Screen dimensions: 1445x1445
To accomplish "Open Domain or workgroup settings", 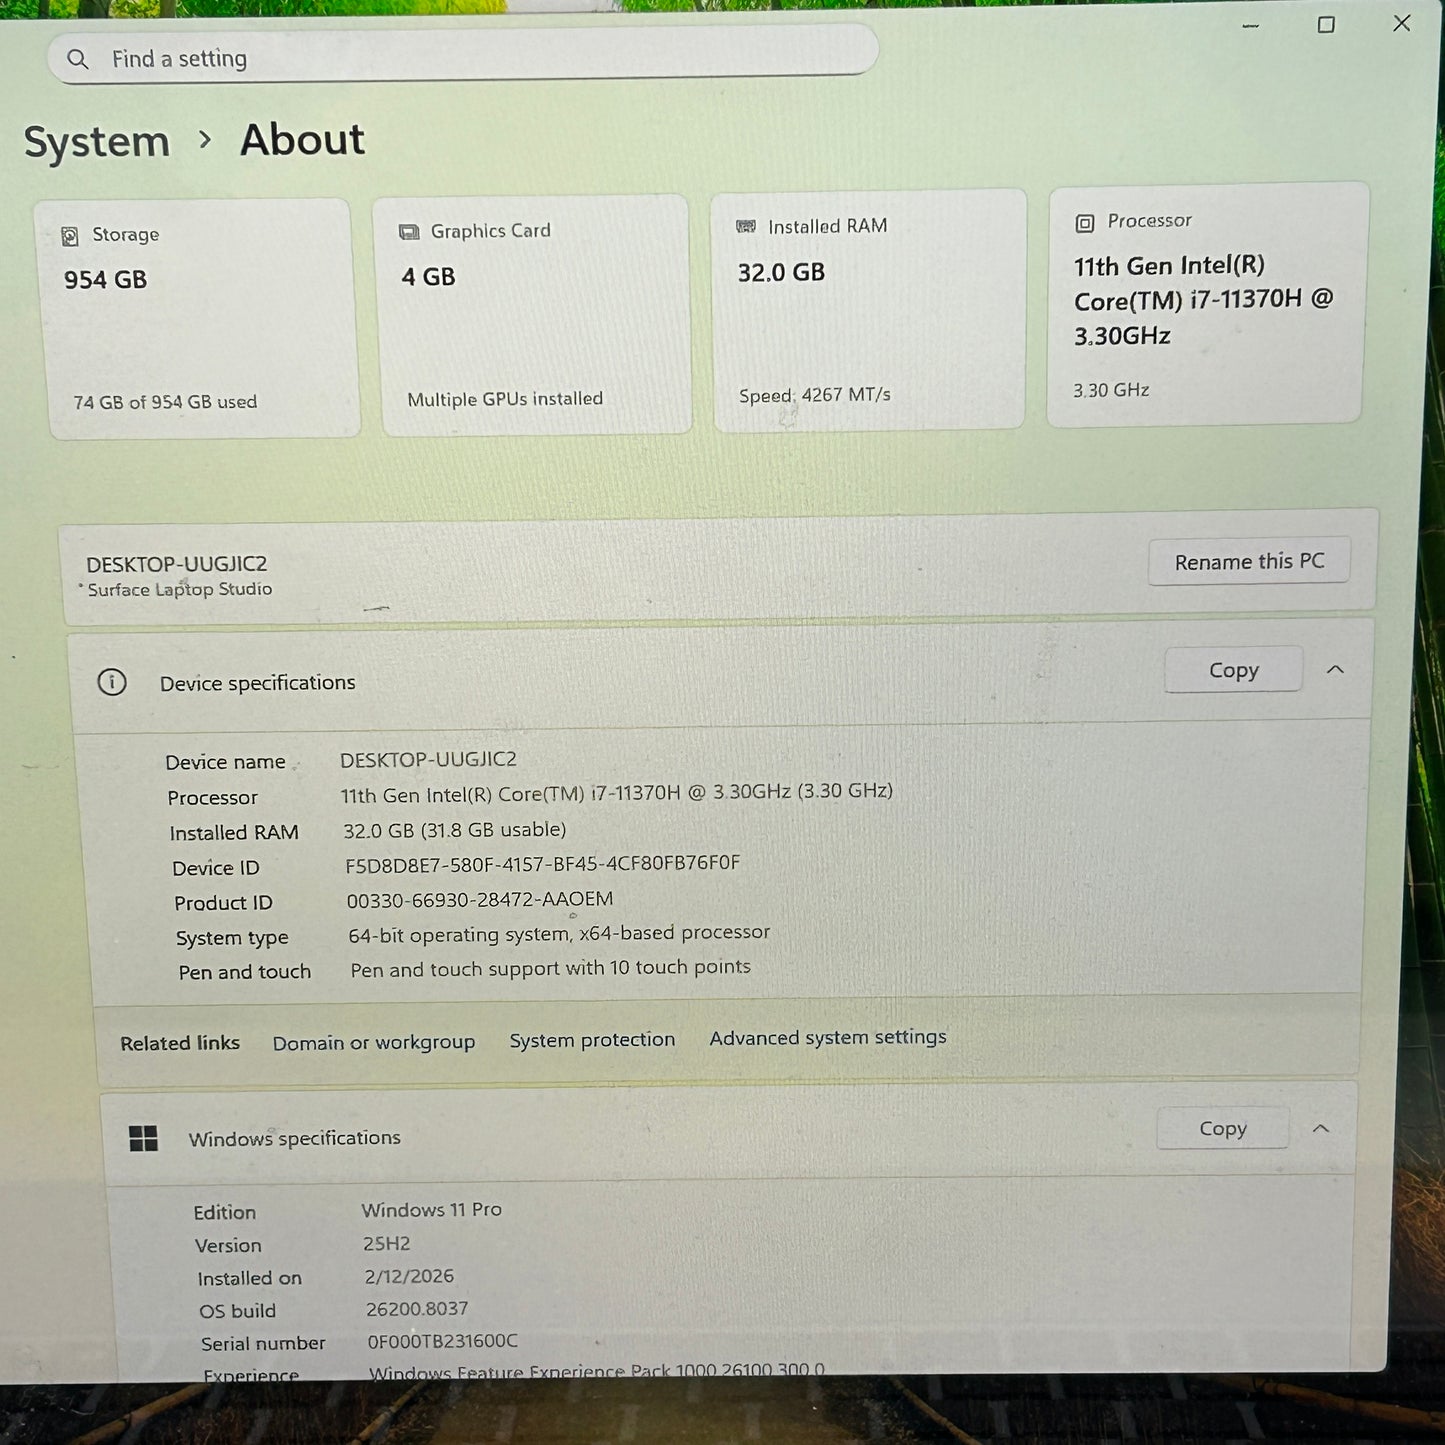I will coord(373,1042).
